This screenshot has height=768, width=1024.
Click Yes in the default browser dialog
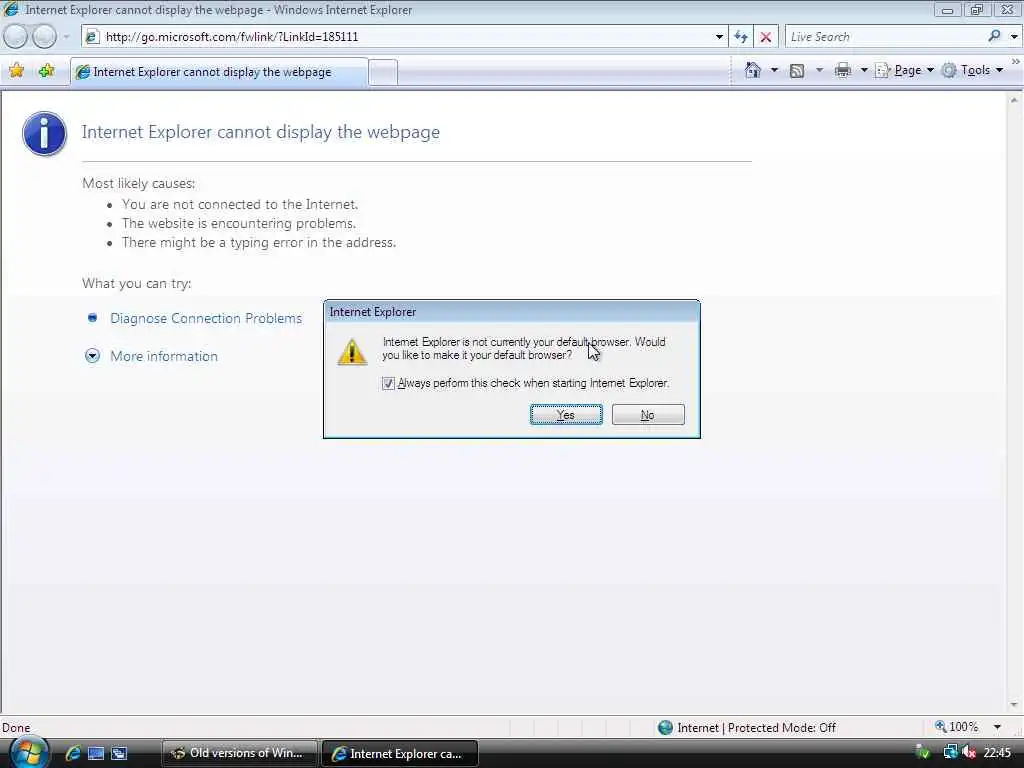566,415
